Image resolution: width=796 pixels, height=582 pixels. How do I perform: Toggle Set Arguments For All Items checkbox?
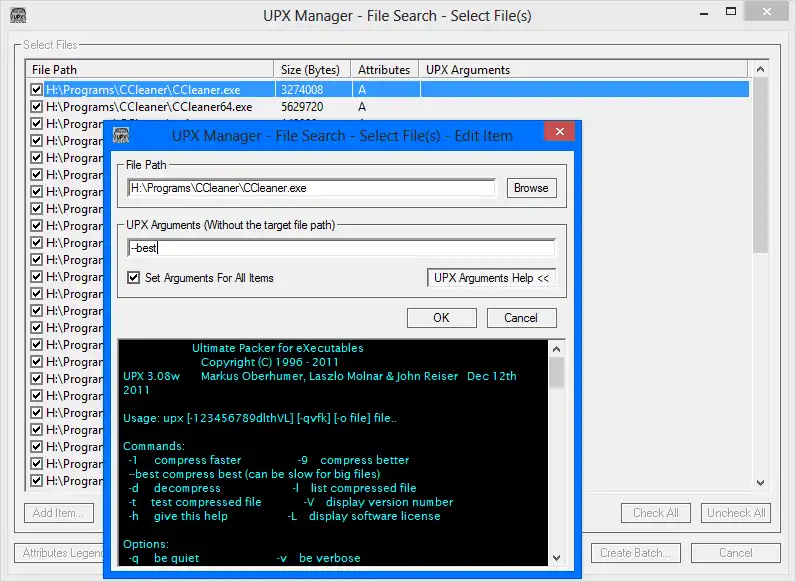pyautogui.click(x=134, y=278)
